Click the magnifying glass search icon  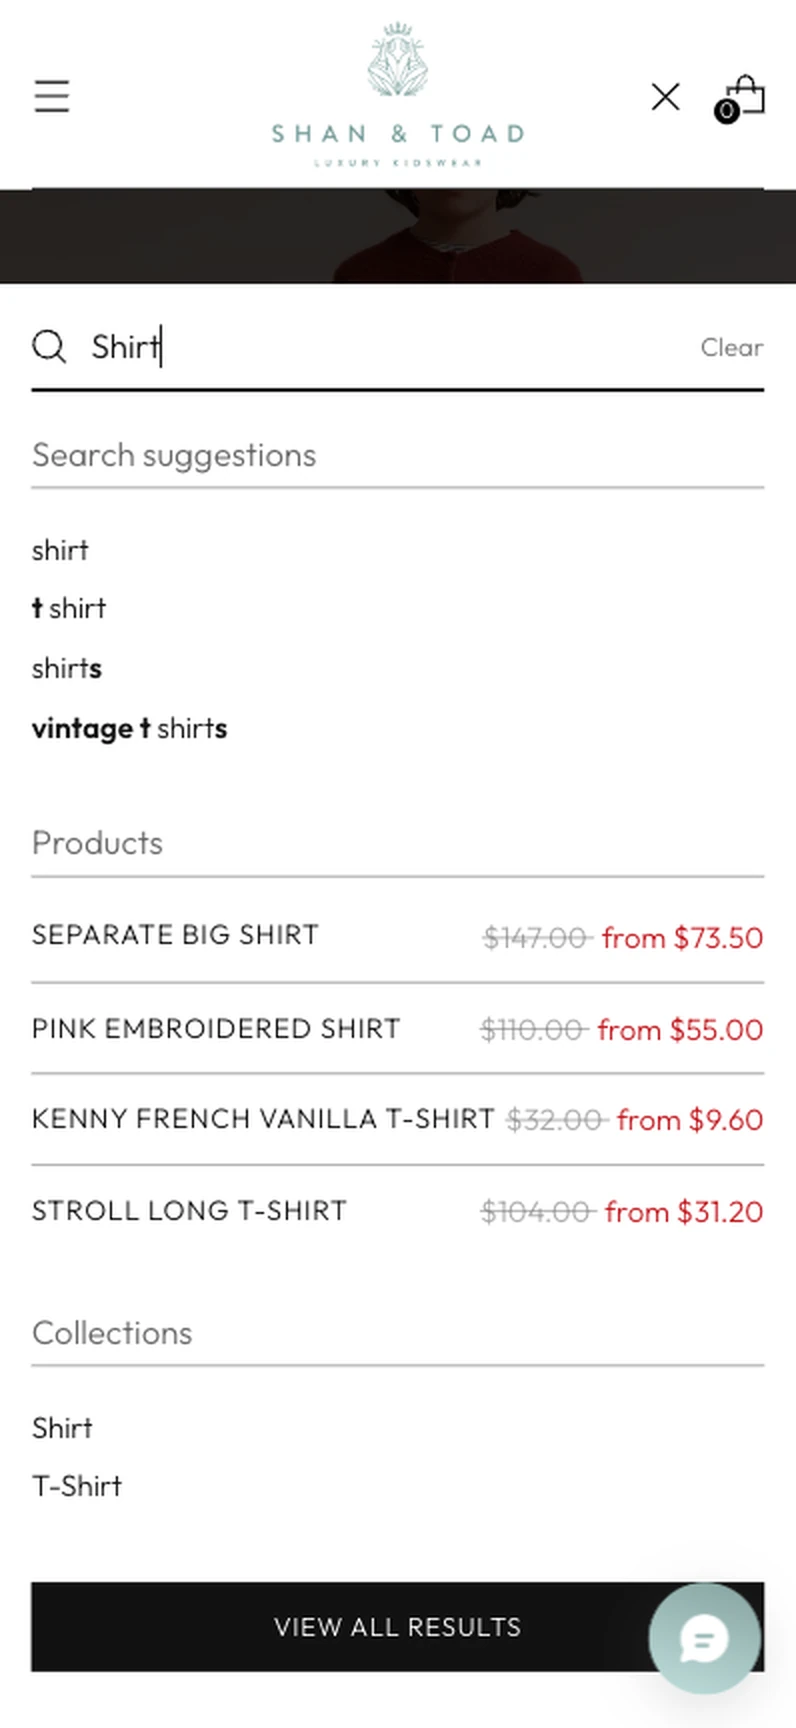coord(49,347)
